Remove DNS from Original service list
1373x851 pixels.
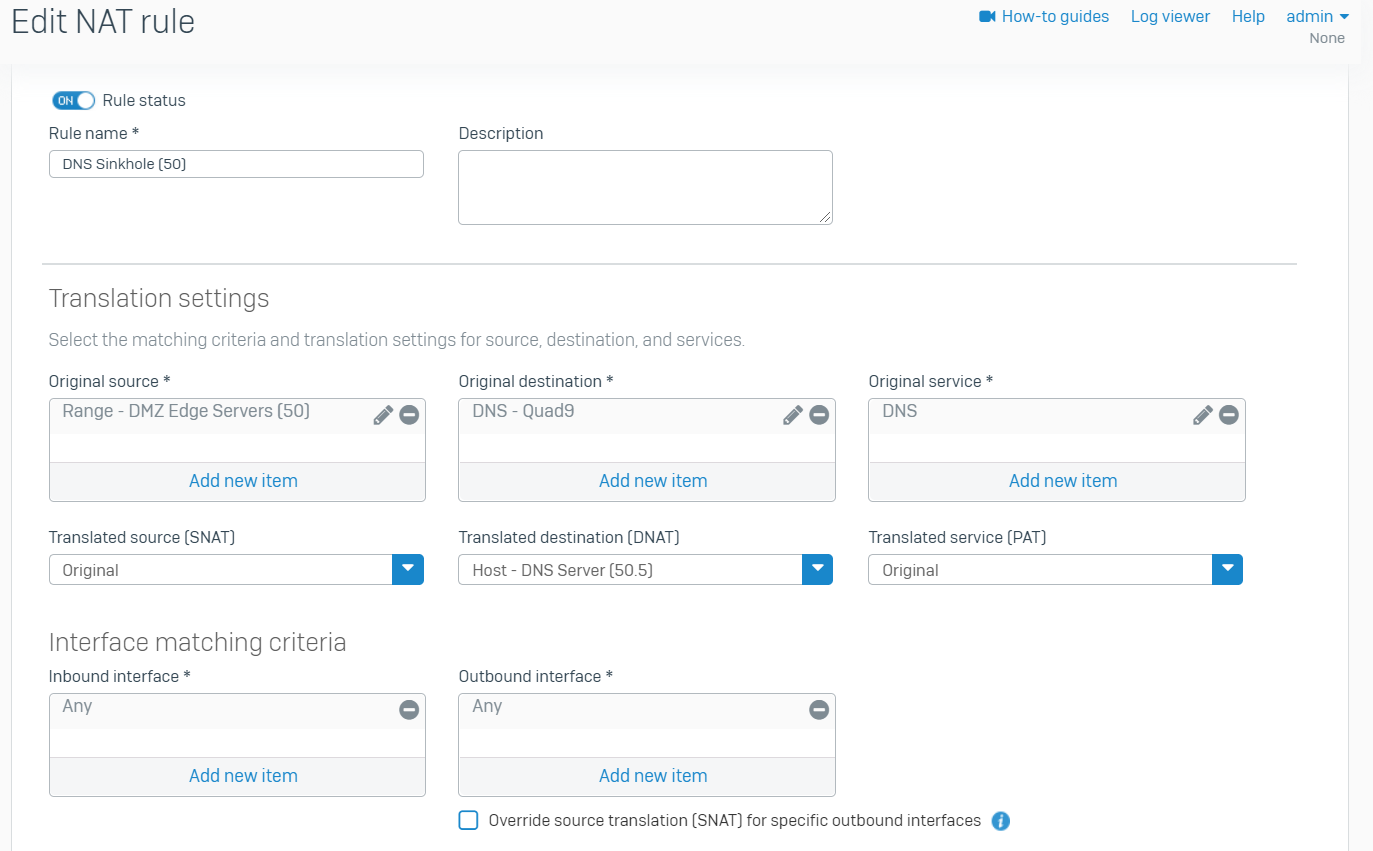pyautogui.click(x=1229, y=415)
